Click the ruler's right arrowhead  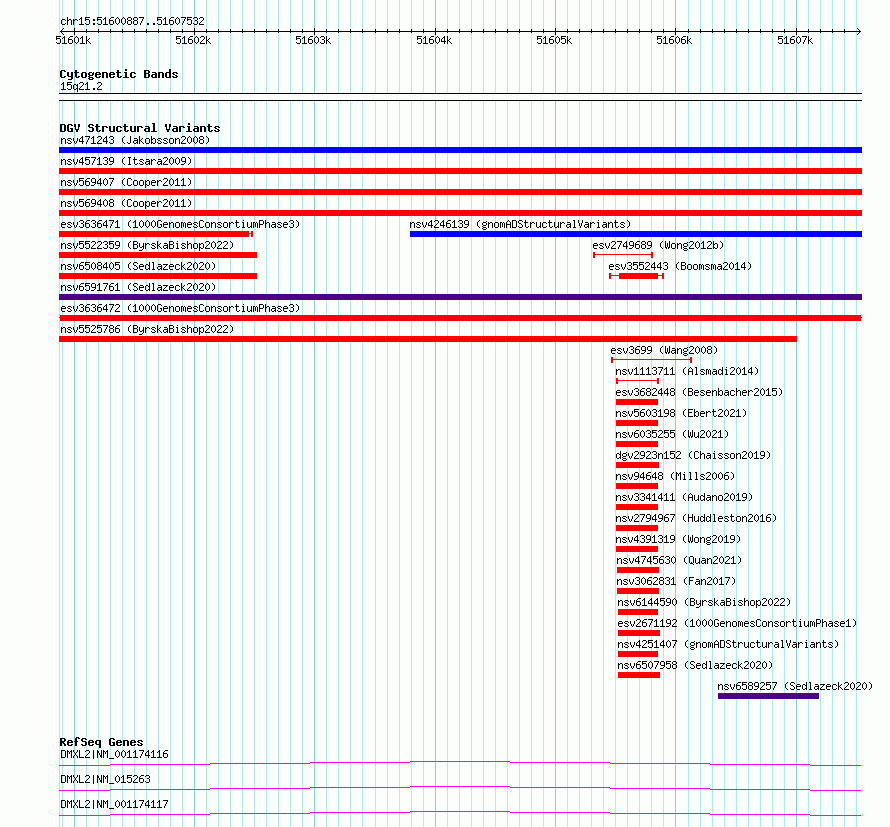[x=859, y=31]
